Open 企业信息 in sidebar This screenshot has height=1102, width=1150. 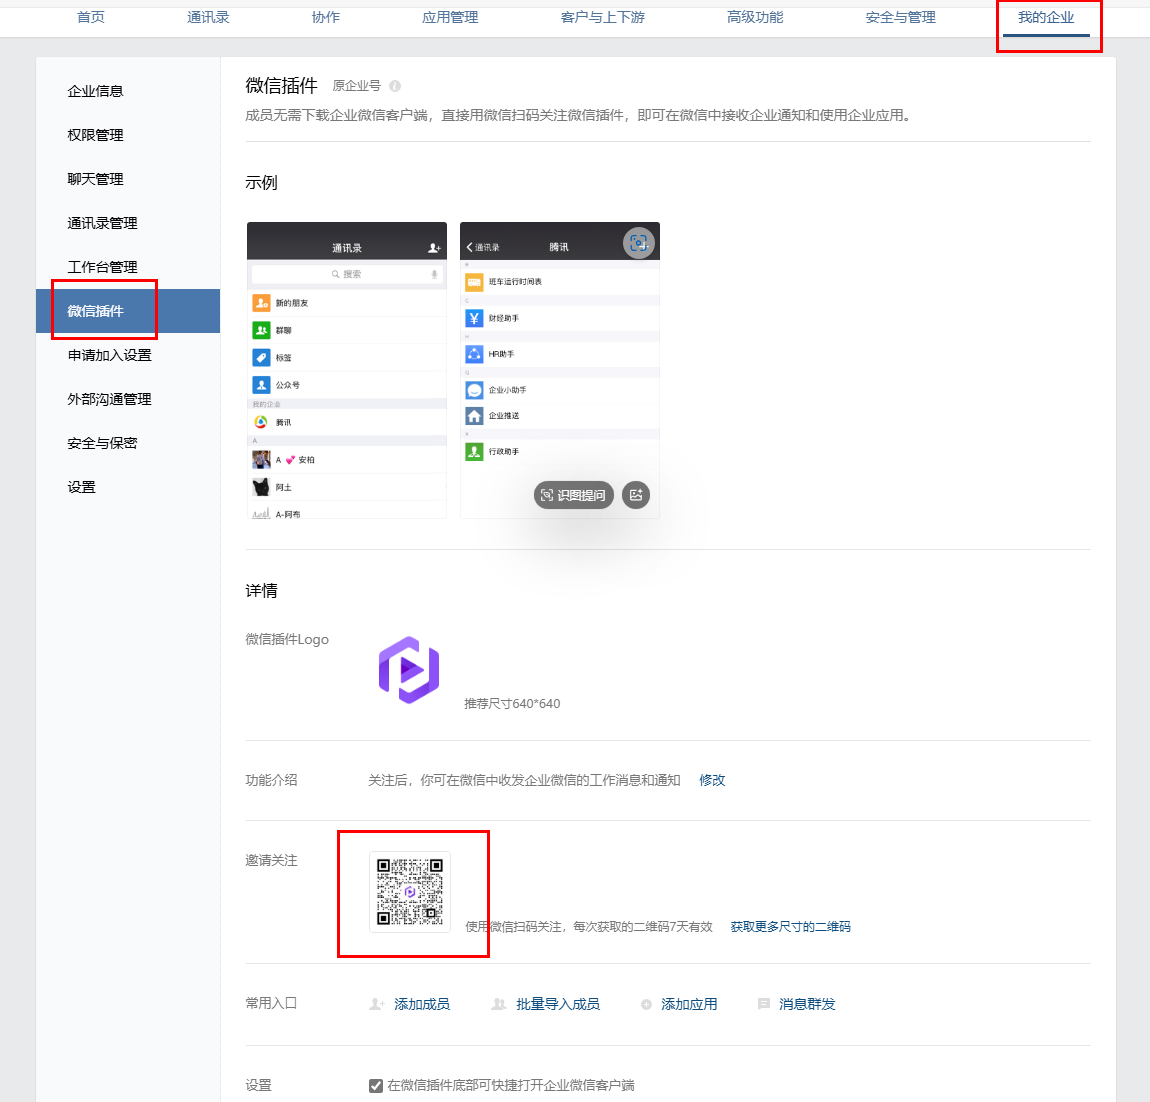click(x=95, y=91)
